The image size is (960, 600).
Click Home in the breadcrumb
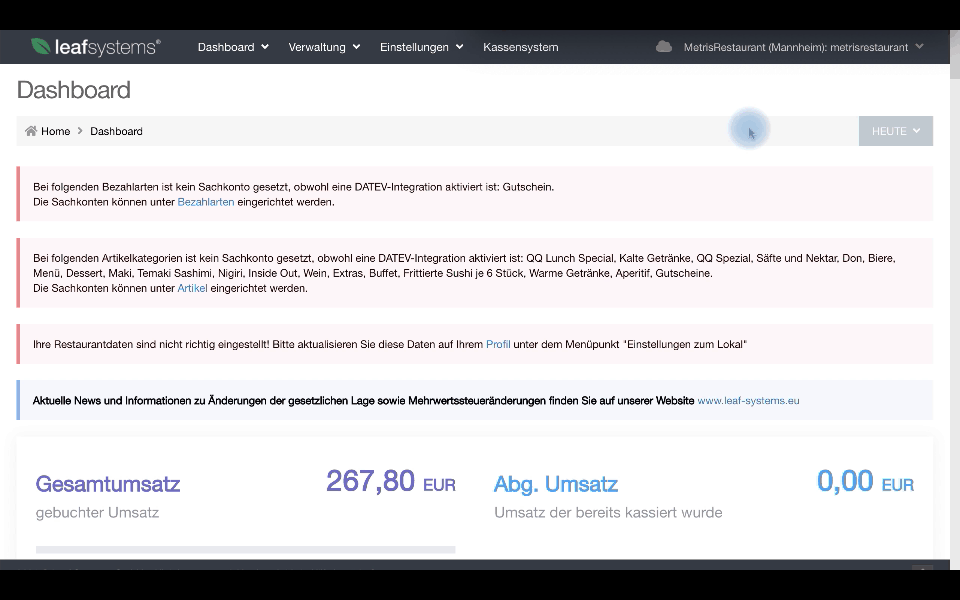tap(54, 131)
